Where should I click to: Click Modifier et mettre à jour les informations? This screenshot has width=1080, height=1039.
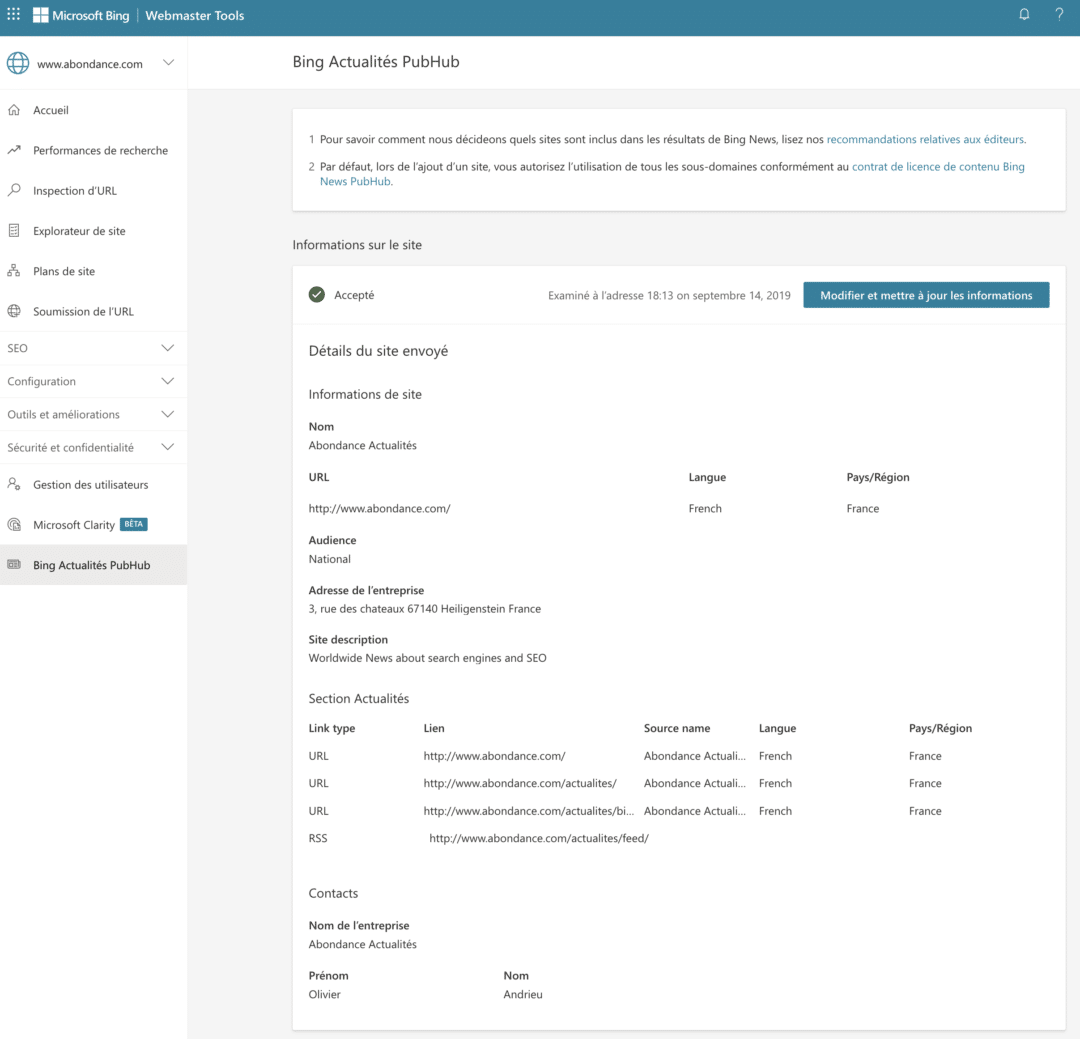click(x=926, y=295)
